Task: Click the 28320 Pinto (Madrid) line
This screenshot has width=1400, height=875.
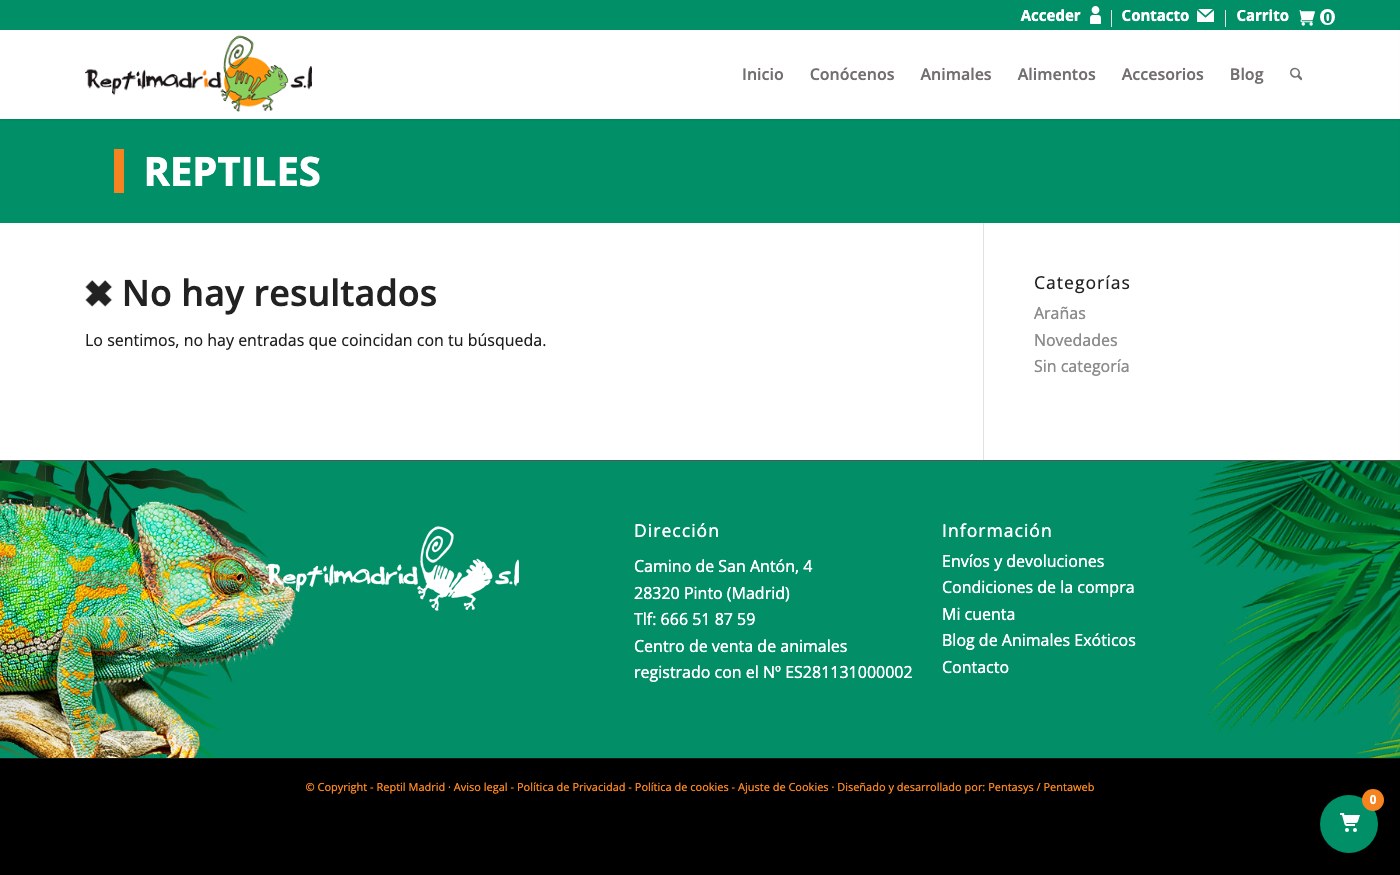Action: coord(712,593)
